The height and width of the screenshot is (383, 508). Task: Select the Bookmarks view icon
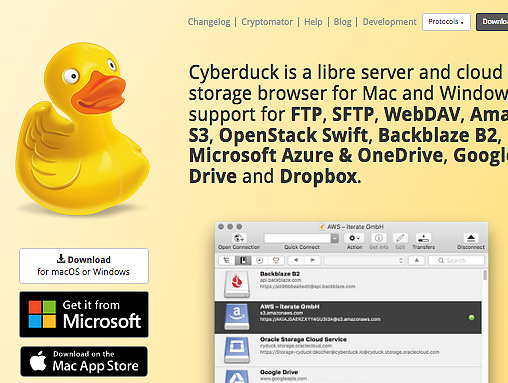click(x=243, y=260)
